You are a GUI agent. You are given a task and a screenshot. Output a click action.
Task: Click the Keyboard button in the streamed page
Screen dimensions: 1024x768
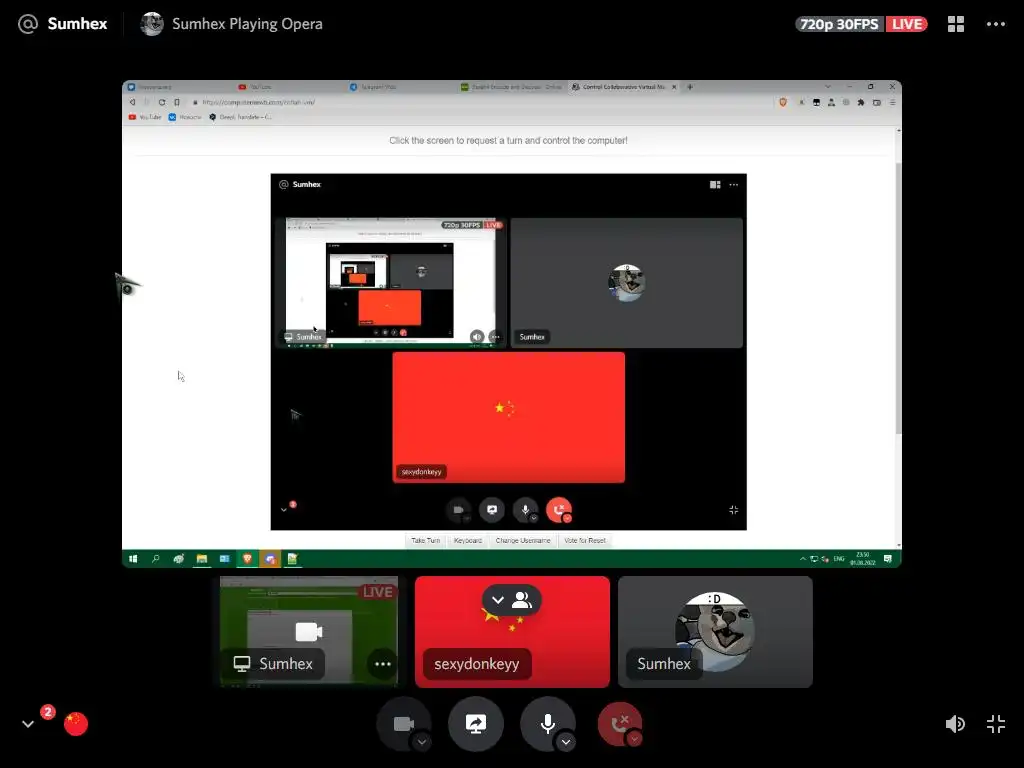tap(468, 541)
